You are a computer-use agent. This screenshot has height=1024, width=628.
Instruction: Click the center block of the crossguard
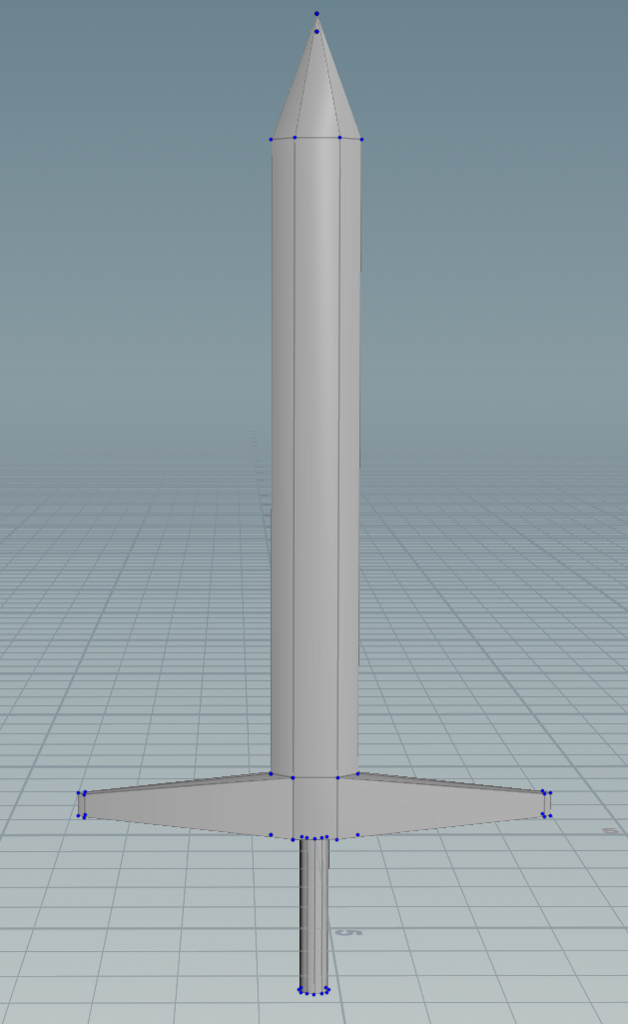click(315, 807)
